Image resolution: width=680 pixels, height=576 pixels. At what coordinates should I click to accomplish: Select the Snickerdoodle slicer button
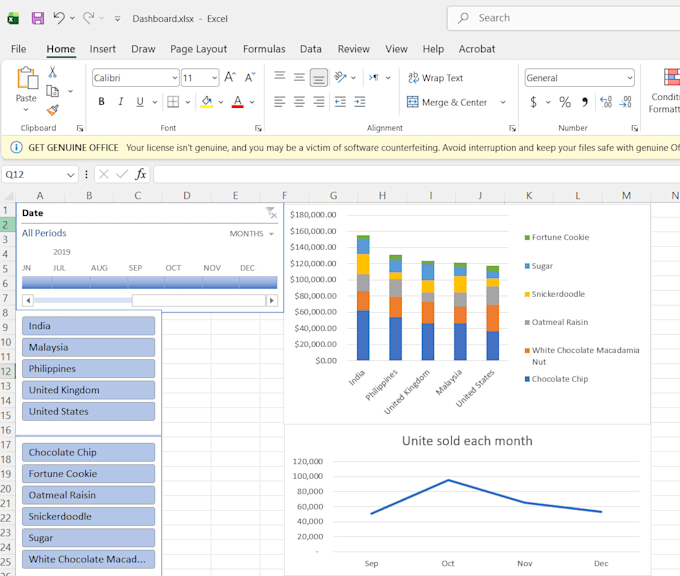coord(88,517)
